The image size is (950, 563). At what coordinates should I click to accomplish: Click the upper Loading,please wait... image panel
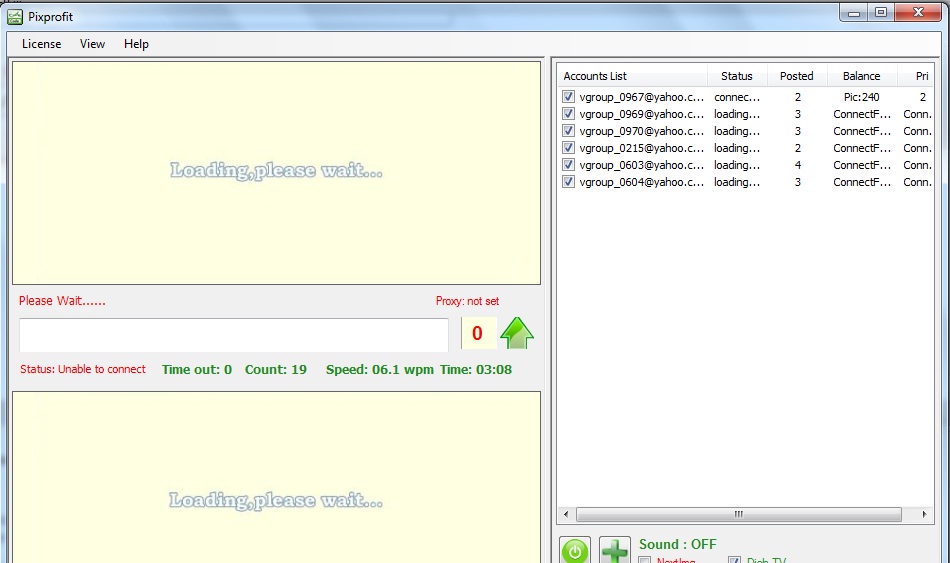point(276,173)
